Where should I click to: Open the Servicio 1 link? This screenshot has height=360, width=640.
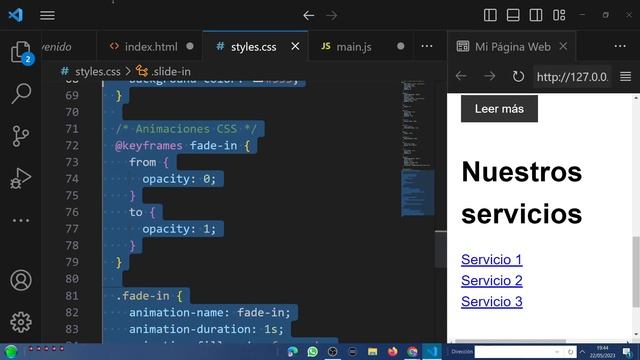point(491,260)
